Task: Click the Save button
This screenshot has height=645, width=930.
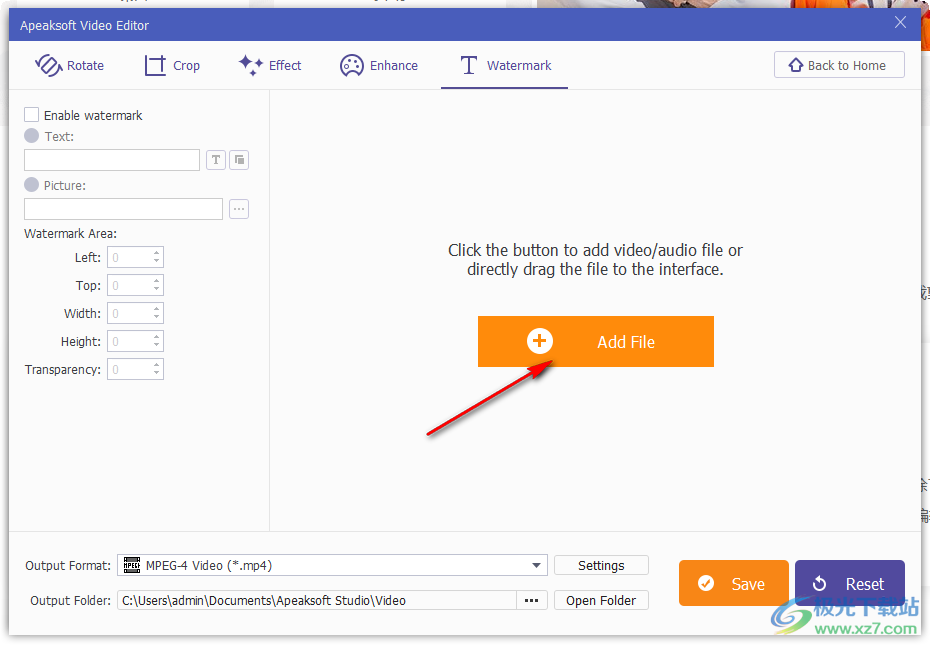Action: [734, 583]
